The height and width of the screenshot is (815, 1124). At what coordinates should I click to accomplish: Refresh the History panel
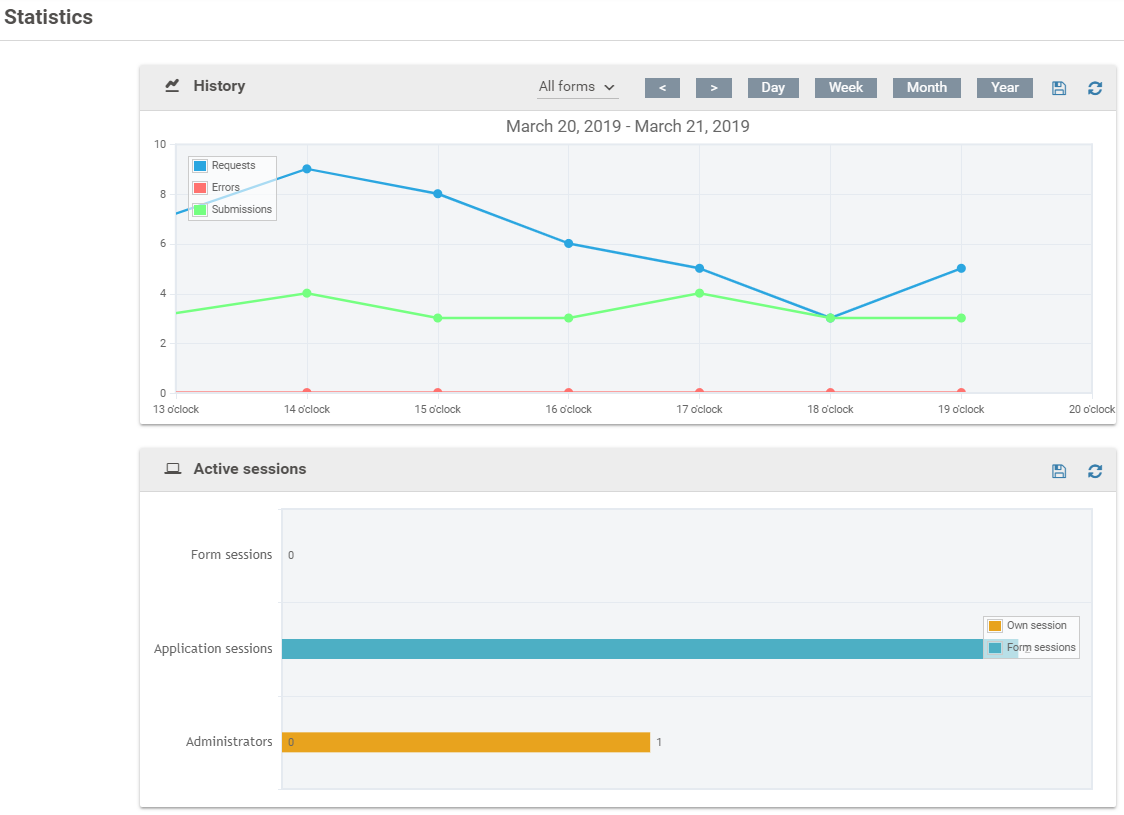1095,88
